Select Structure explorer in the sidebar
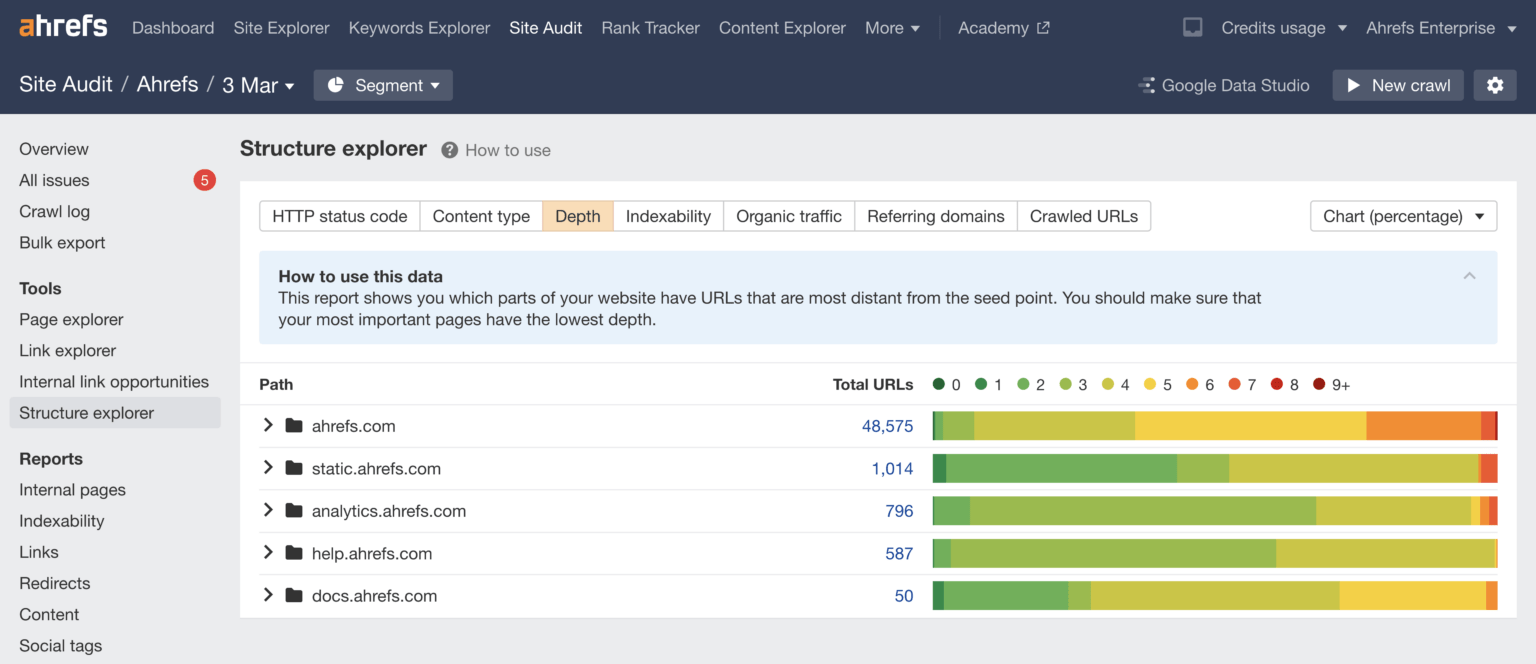The height and width of the screenshot is (664, 1536). [86, 412]
